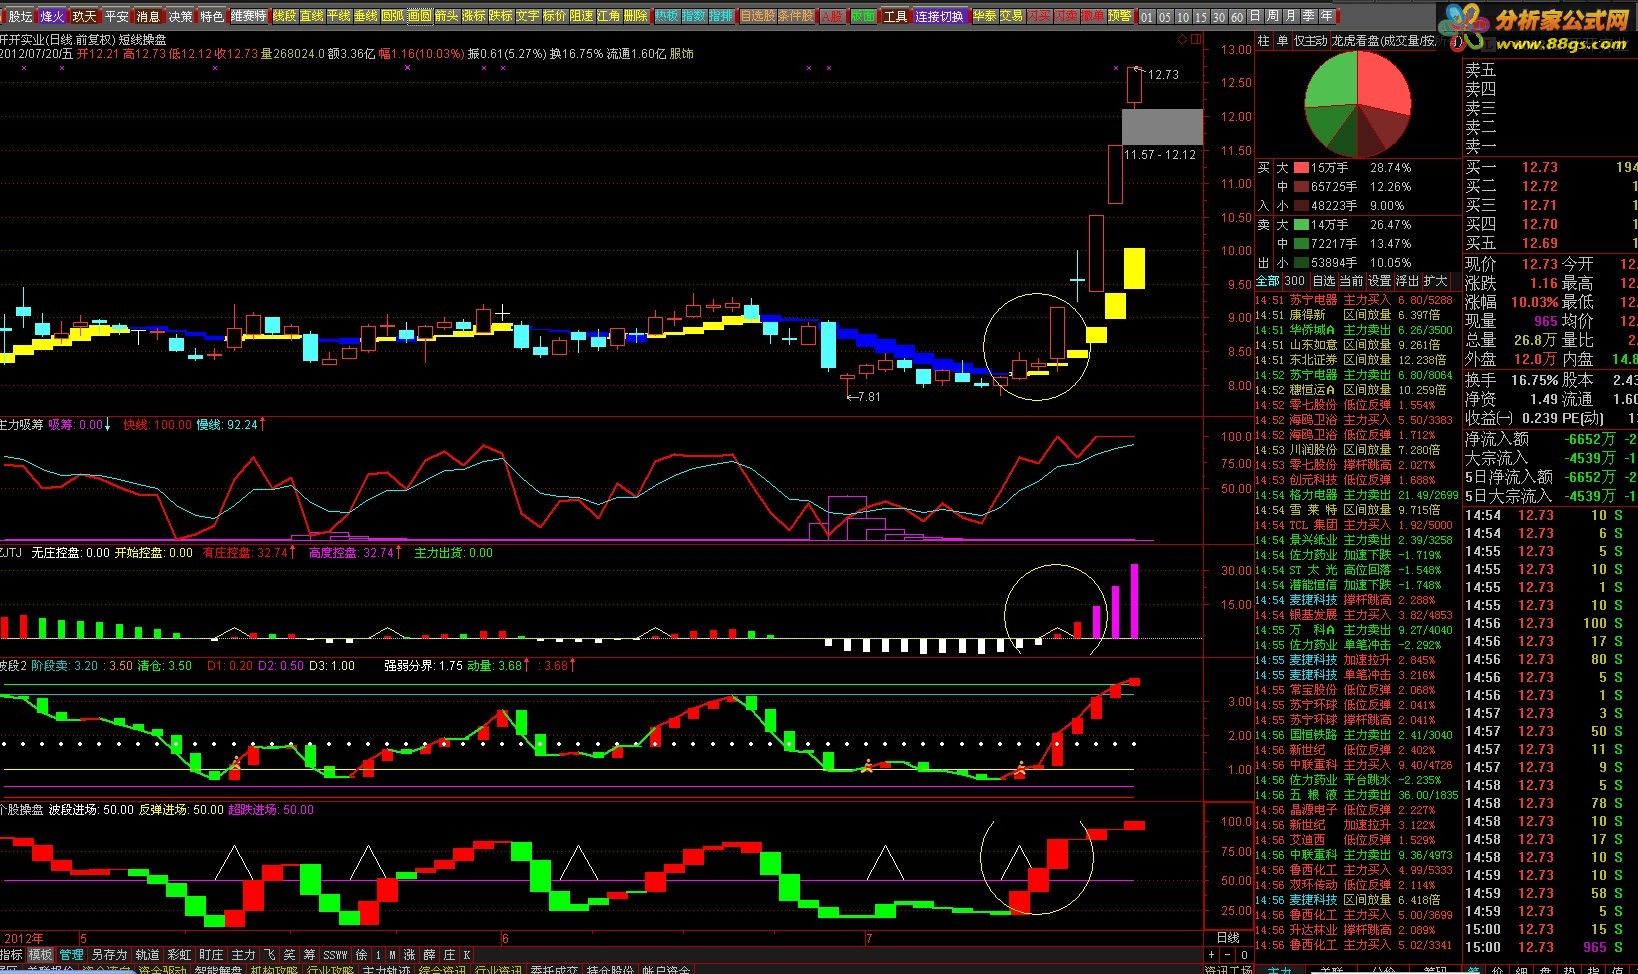The height and width of the screenshot is (974, 1638).
Task: Open the 自选股 watchlist button
Action: pos(757,16)
